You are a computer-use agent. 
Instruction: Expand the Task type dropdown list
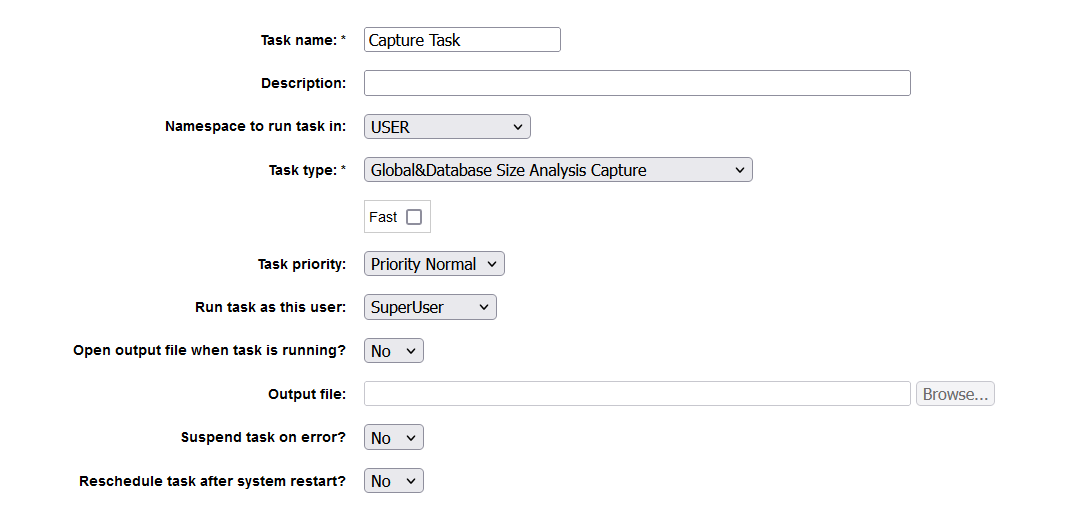pos(558,170)
